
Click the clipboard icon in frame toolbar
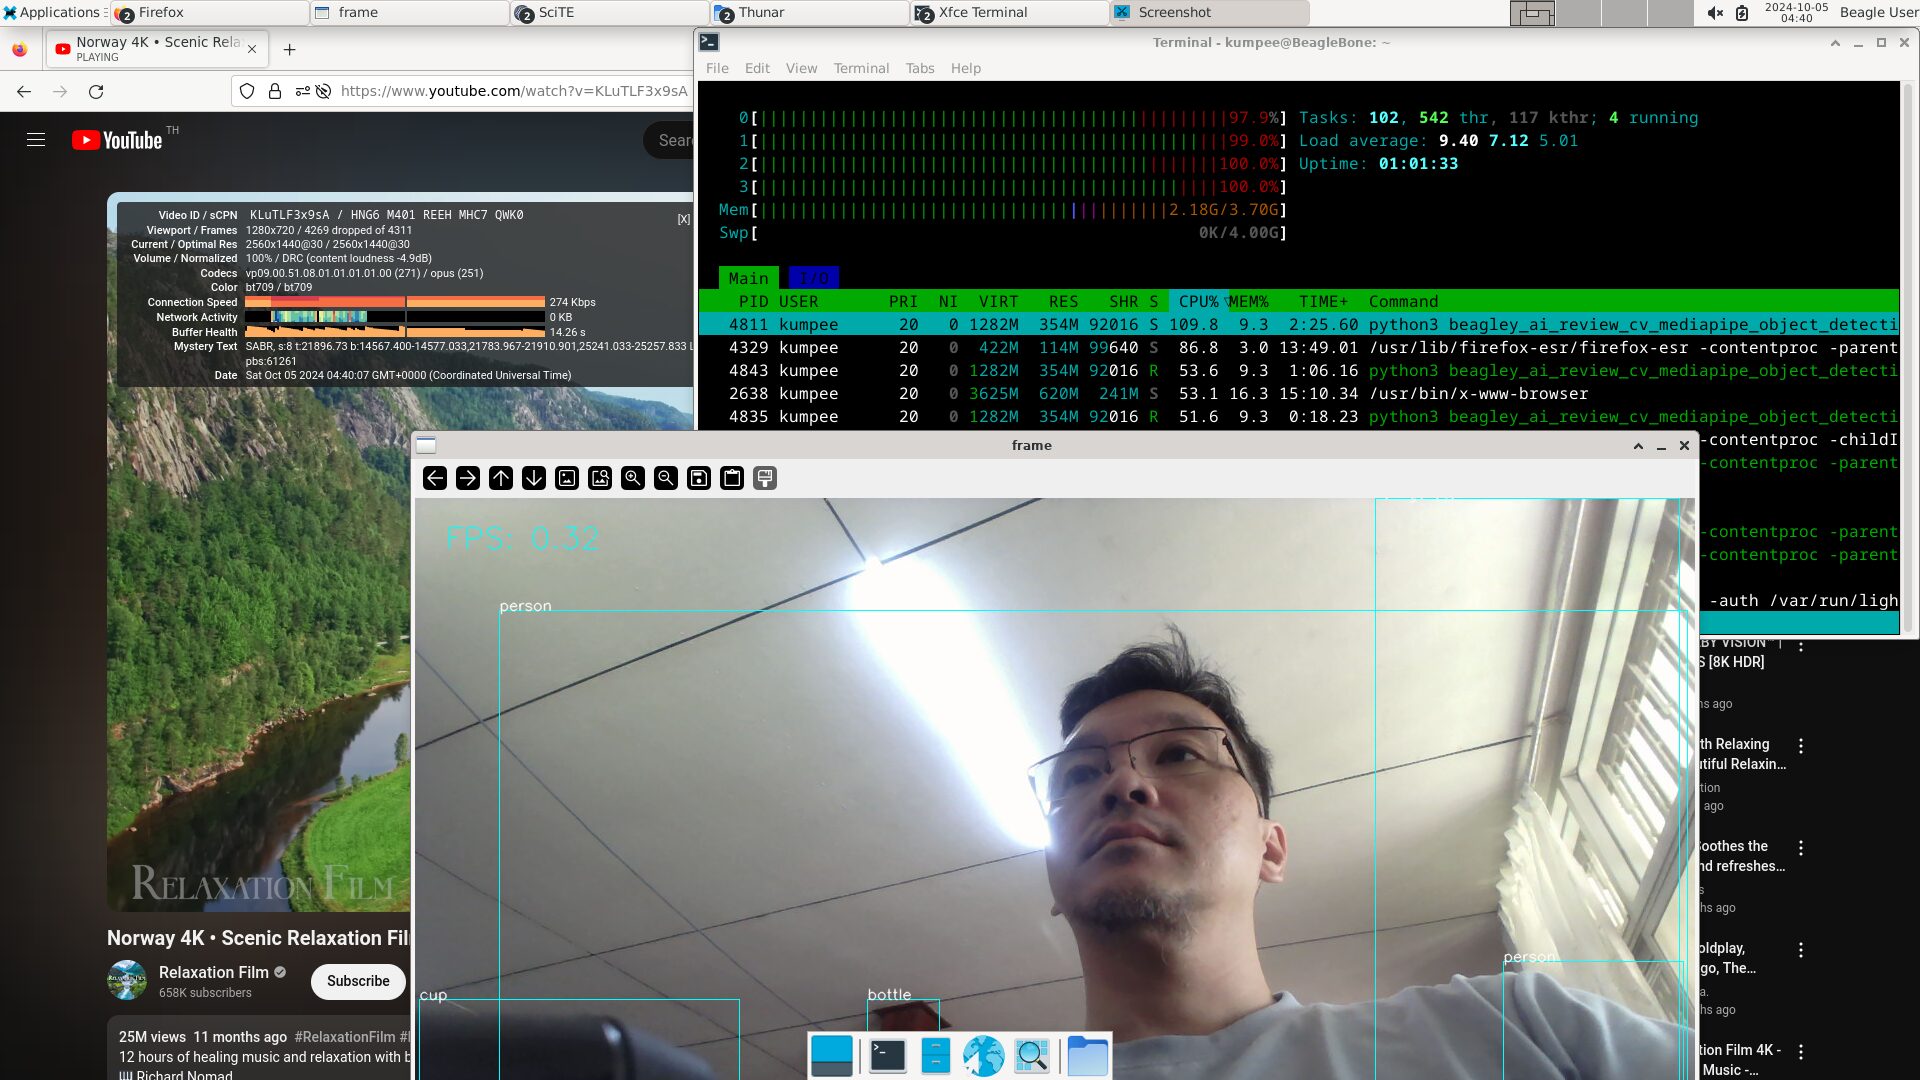tap(732, 478)
